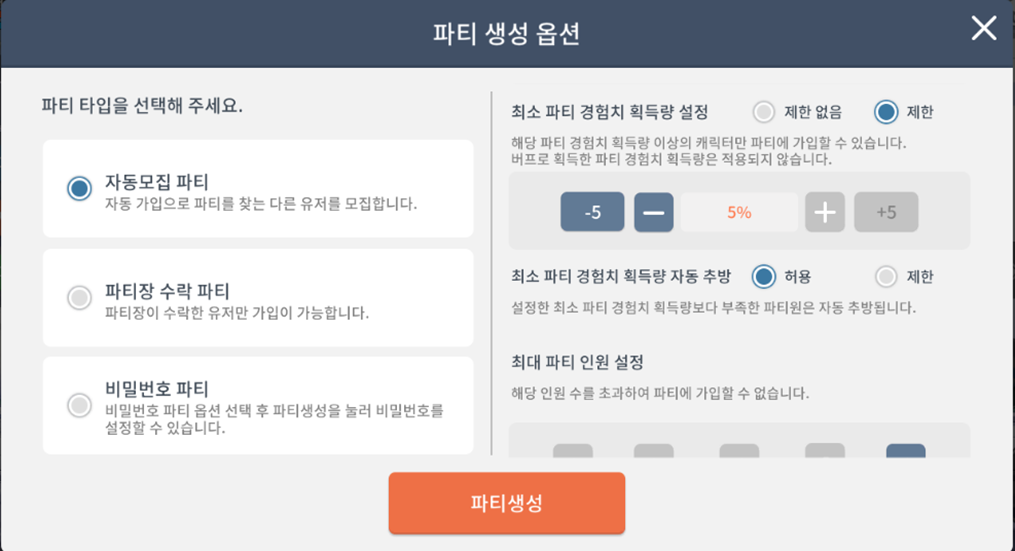Image resolution: width=1015 pixels, height=551 pixels.
Task: Click the plus icon beside the 5% value
Action: coord(825,212)
